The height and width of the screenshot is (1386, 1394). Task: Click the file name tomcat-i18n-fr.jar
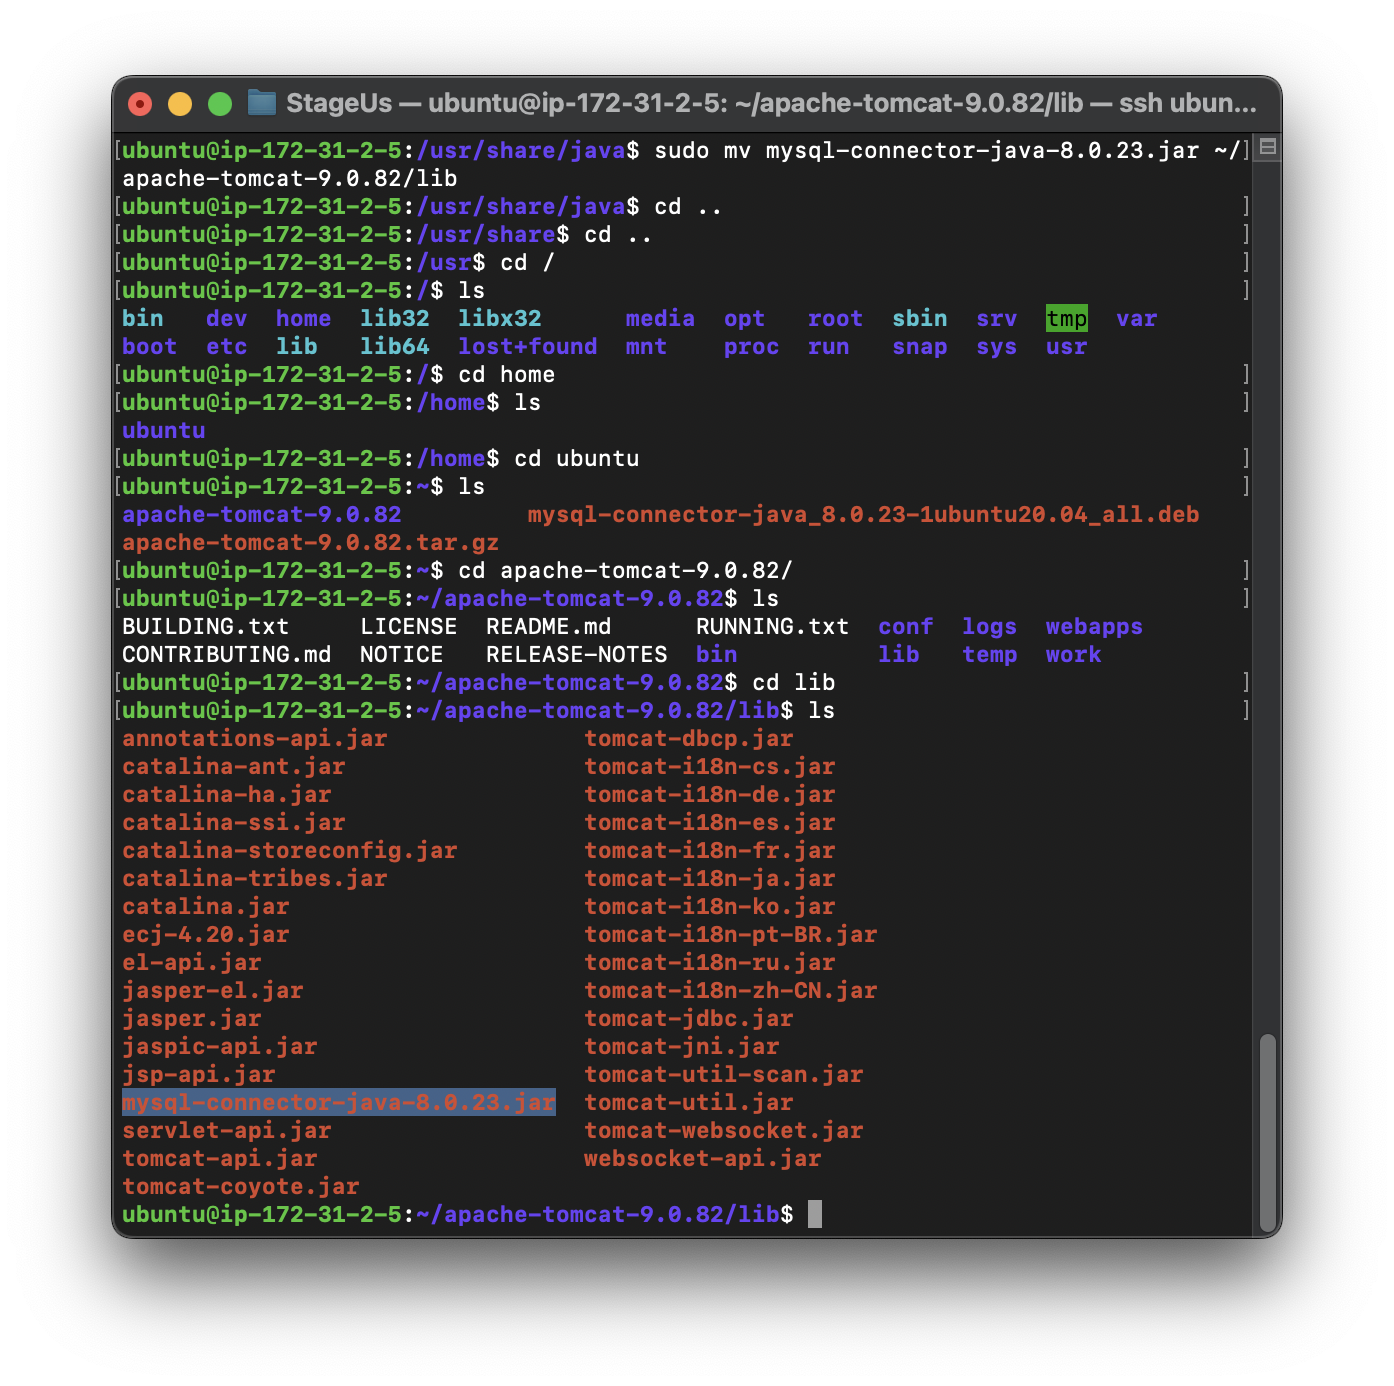point(710,851)
